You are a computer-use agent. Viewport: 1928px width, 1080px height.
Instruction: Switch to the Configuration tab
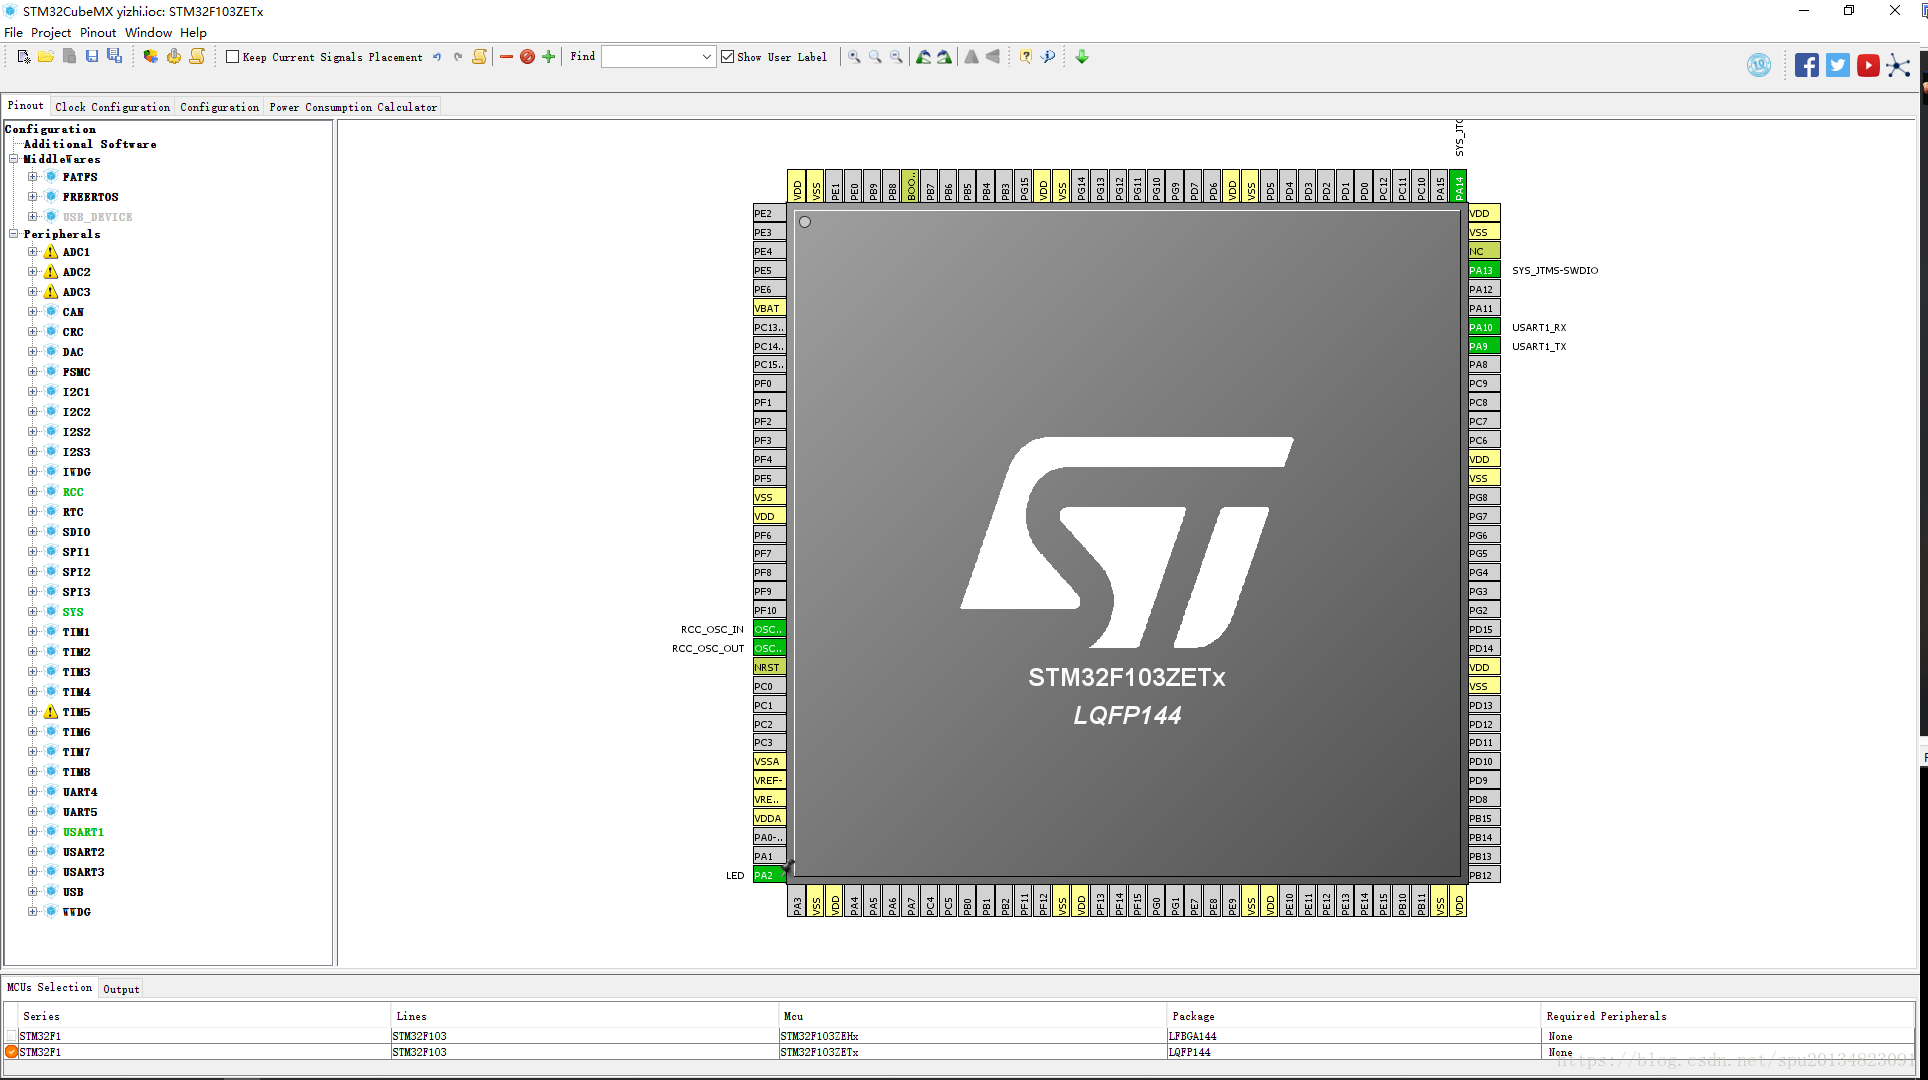pyautogui.click(x=219, y=107)
